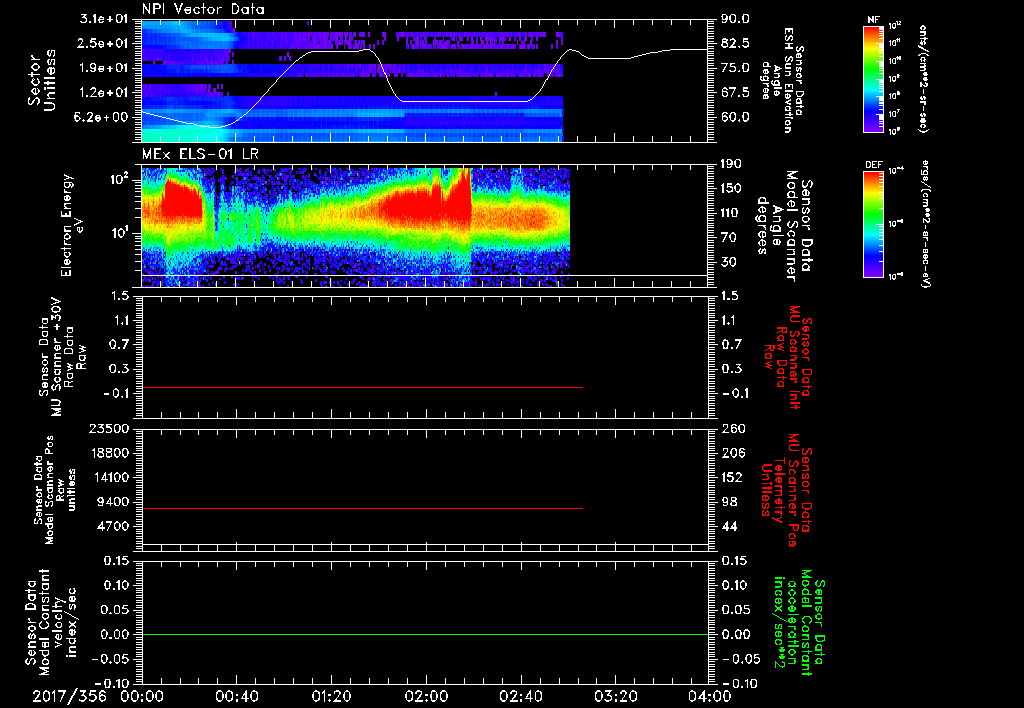
Task: Click the '110' scanner angle tick value
Action: coord(731,213)
